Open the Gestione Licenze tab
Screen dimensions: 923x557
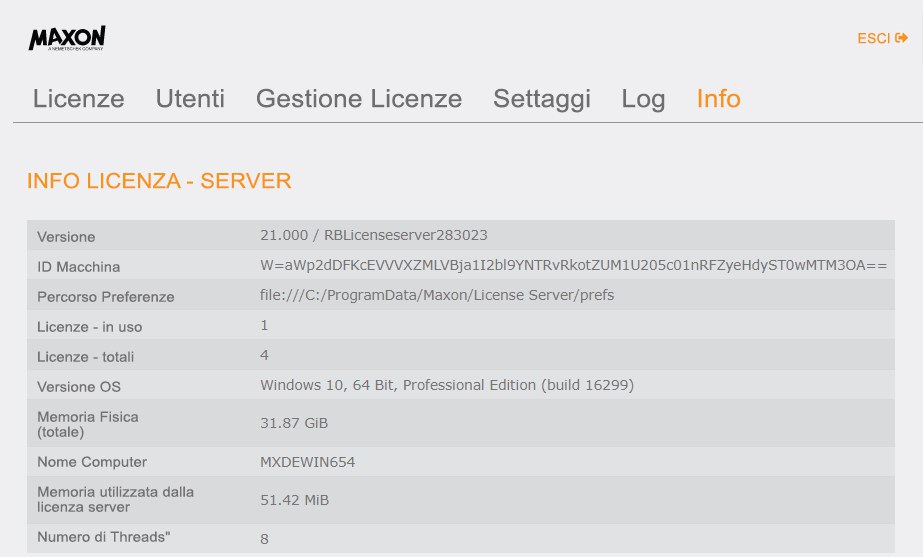point(359,98)
